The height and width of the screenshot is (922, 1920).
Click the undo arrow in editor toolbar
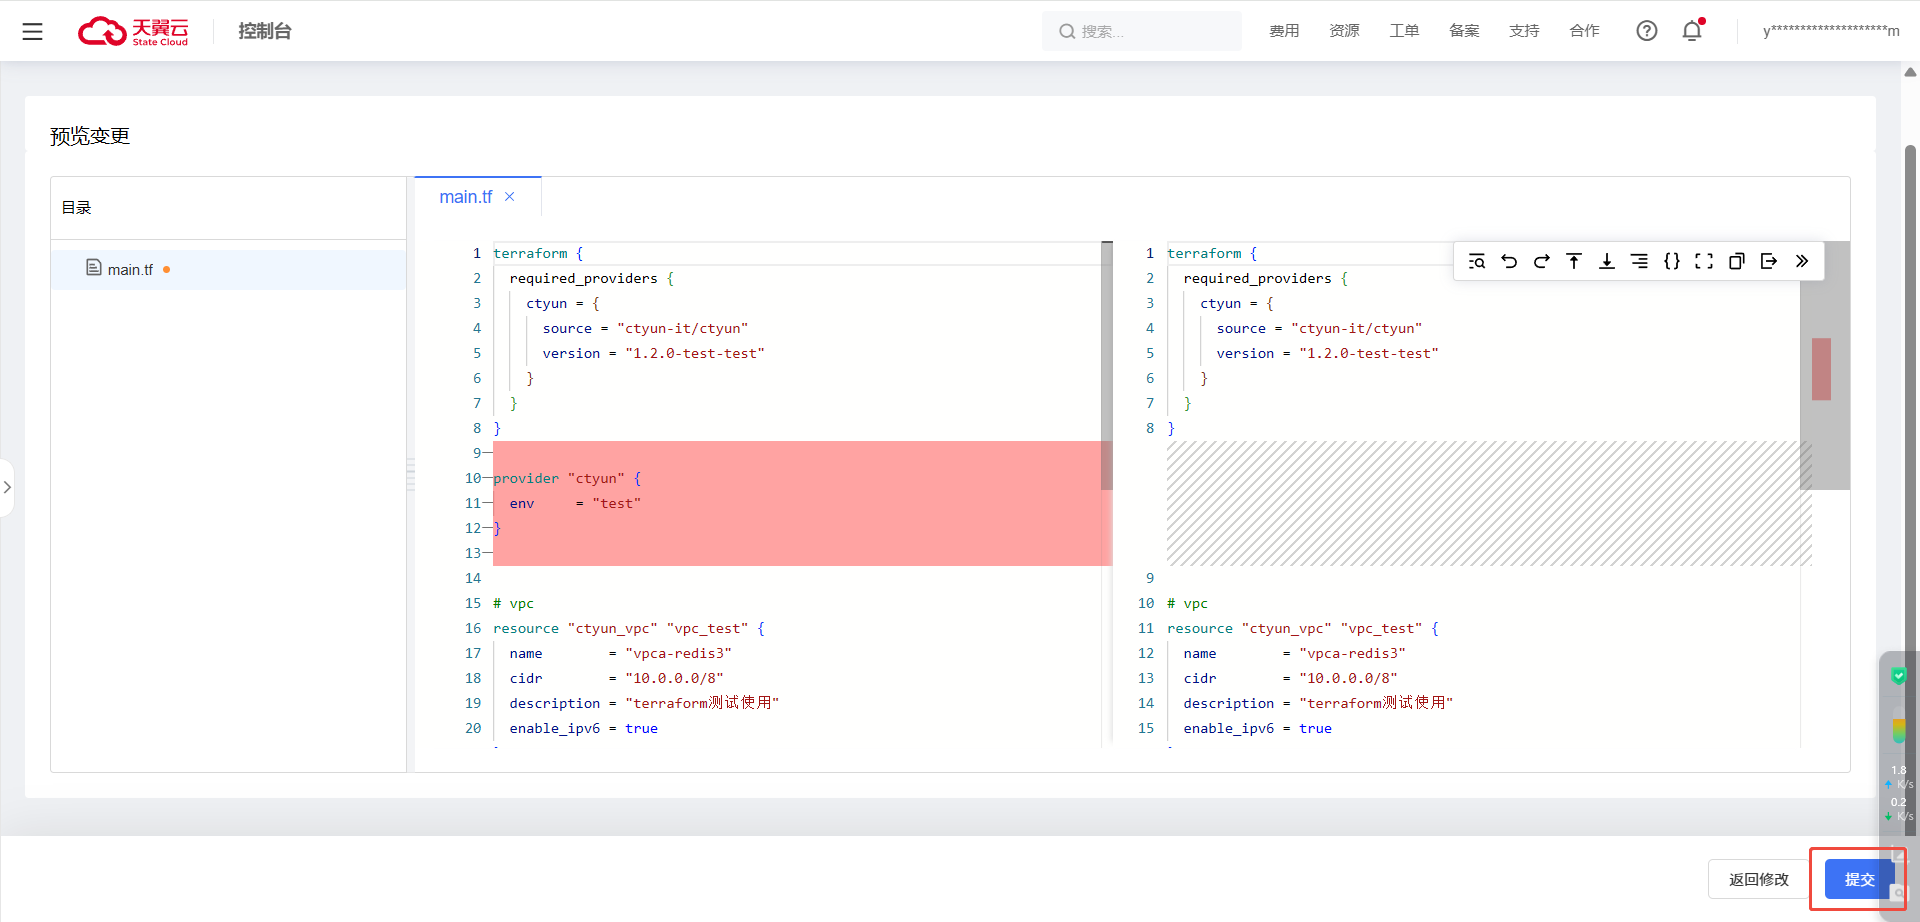[x=1509, y=262]
